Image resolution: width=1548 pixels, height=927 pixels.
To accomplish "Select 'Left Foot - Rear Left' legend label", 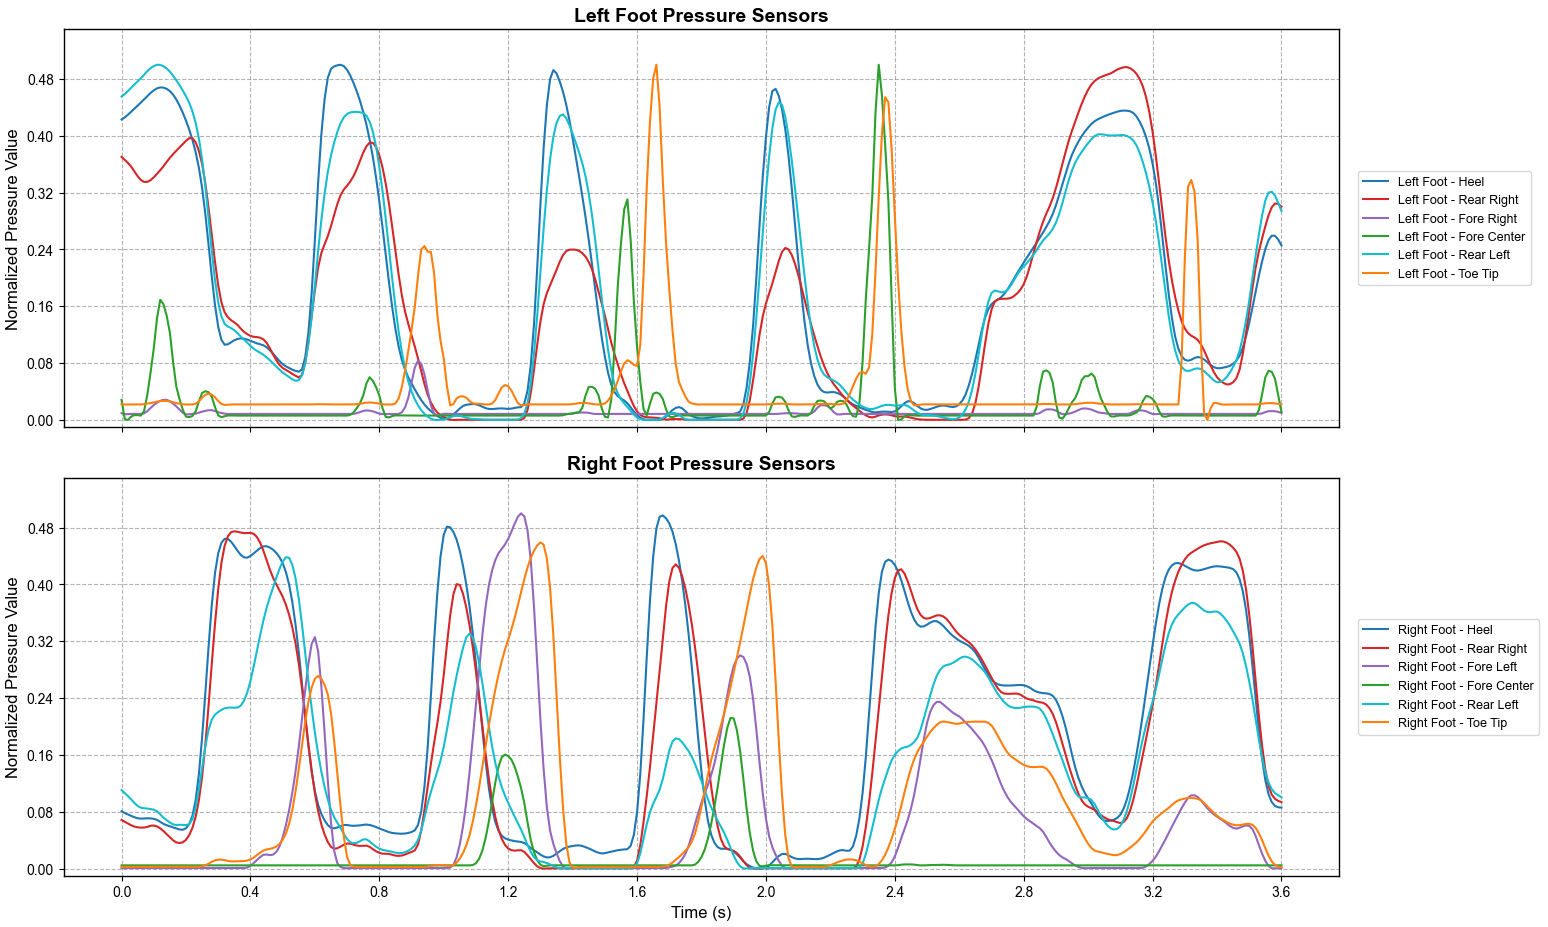I will [x=1453, y=255].
